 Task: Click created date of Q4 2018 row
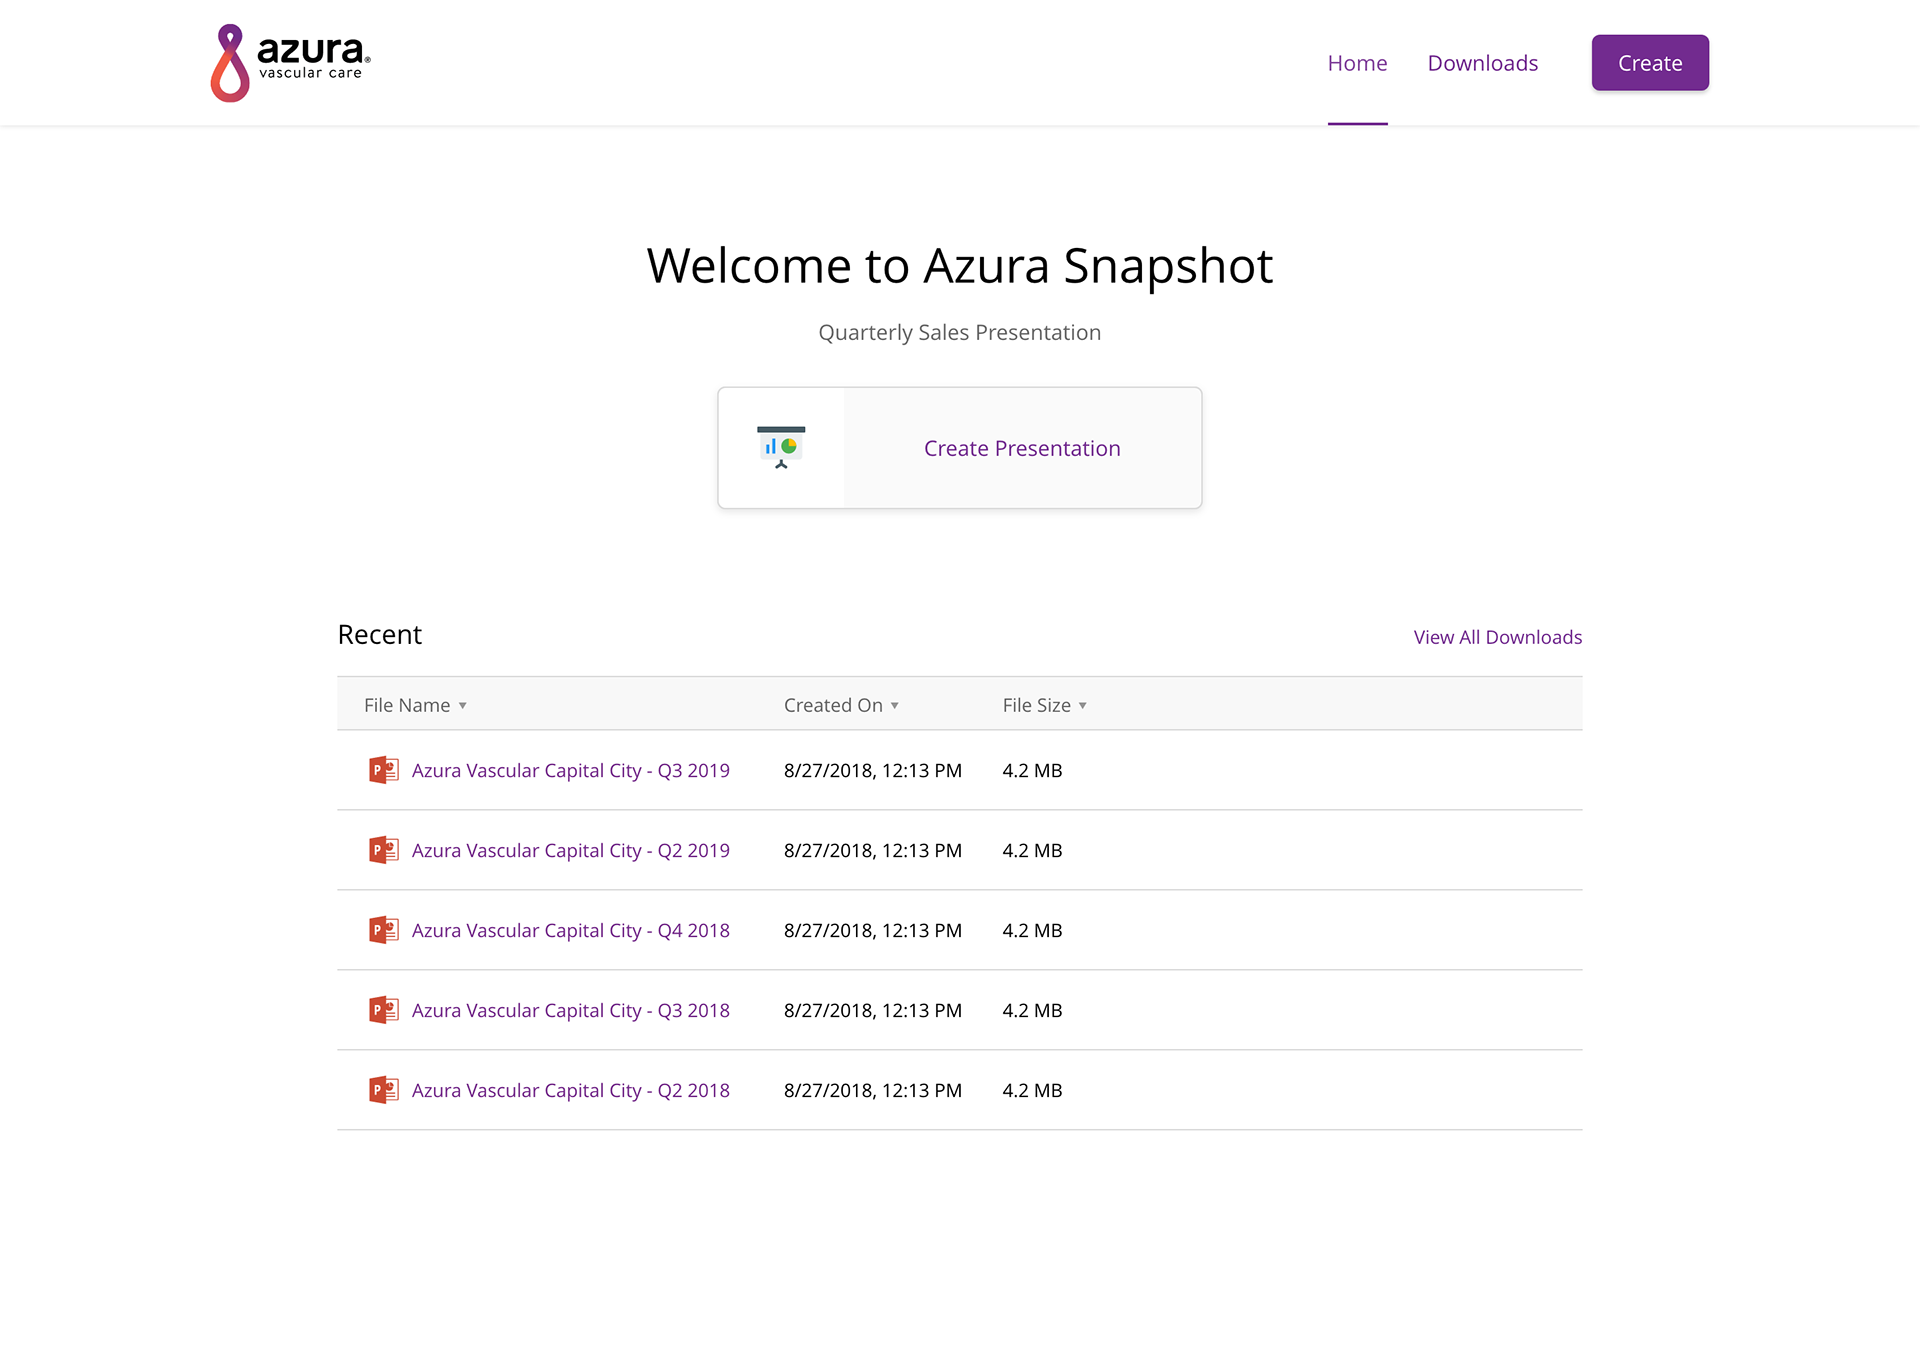[x=873, y=930]
